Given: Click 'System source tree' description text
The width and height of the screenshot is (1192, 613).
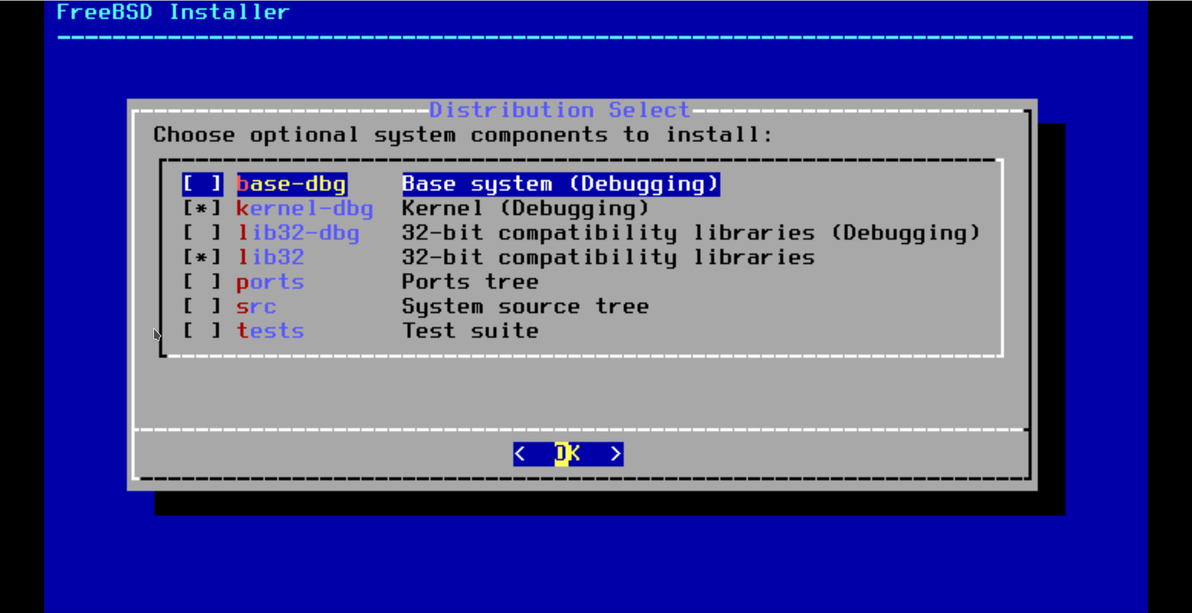Looking at the screenshot, I should point(526,306).
